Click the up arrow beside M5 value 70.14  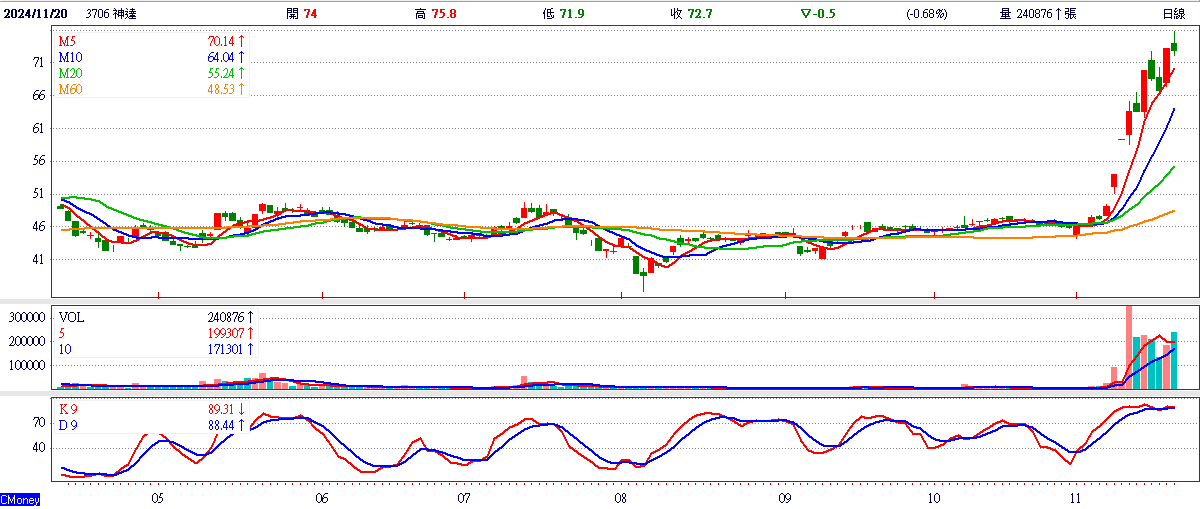tap(241, 42)
